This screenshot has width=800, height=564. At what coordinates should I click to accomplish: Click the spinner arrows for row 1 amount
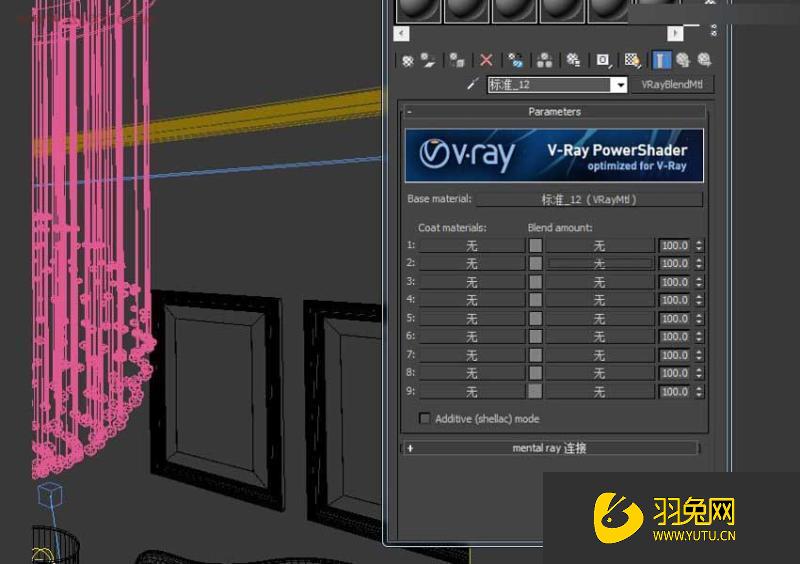click(699, 246)
